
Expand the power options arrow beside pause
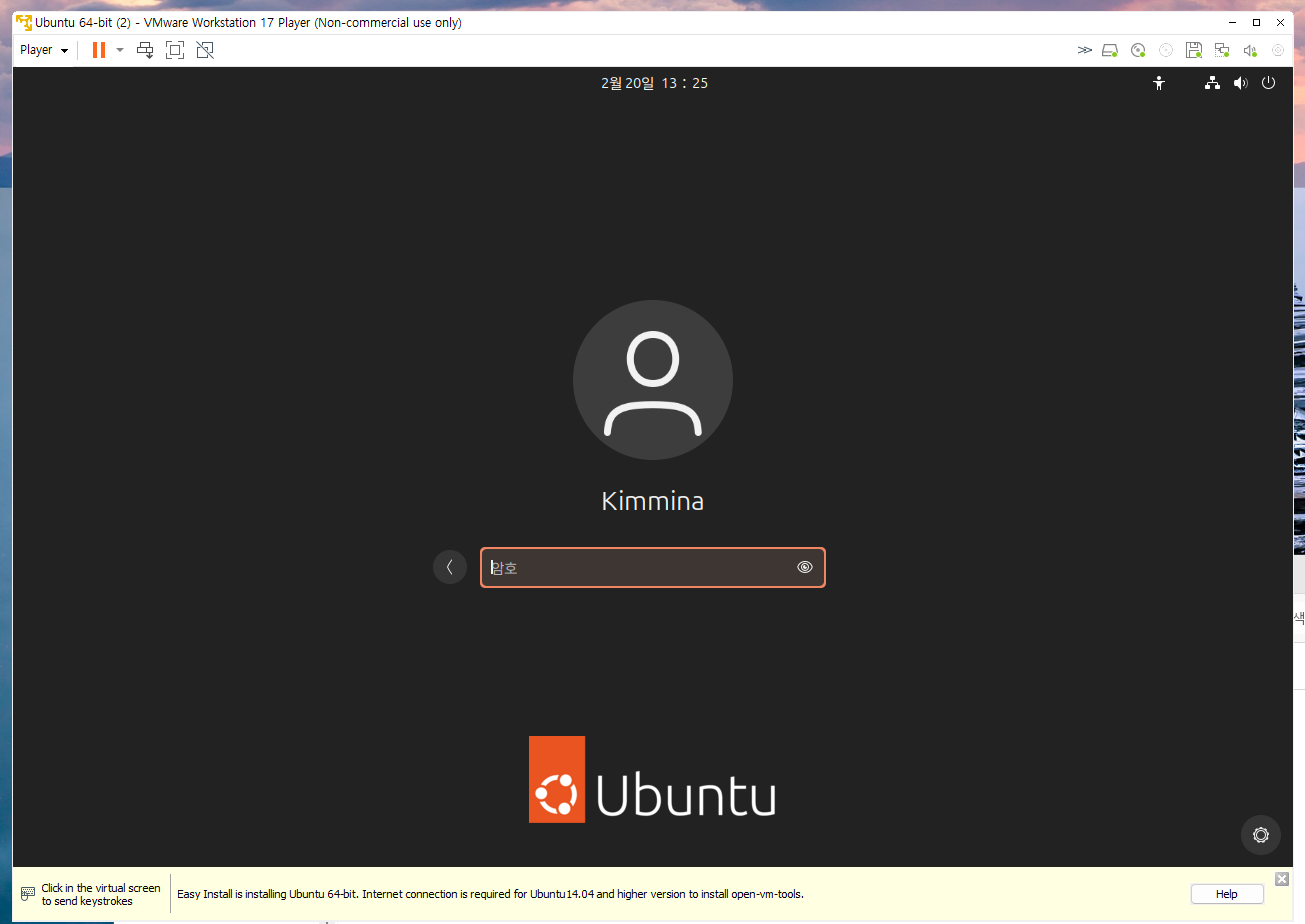(120, 50)
